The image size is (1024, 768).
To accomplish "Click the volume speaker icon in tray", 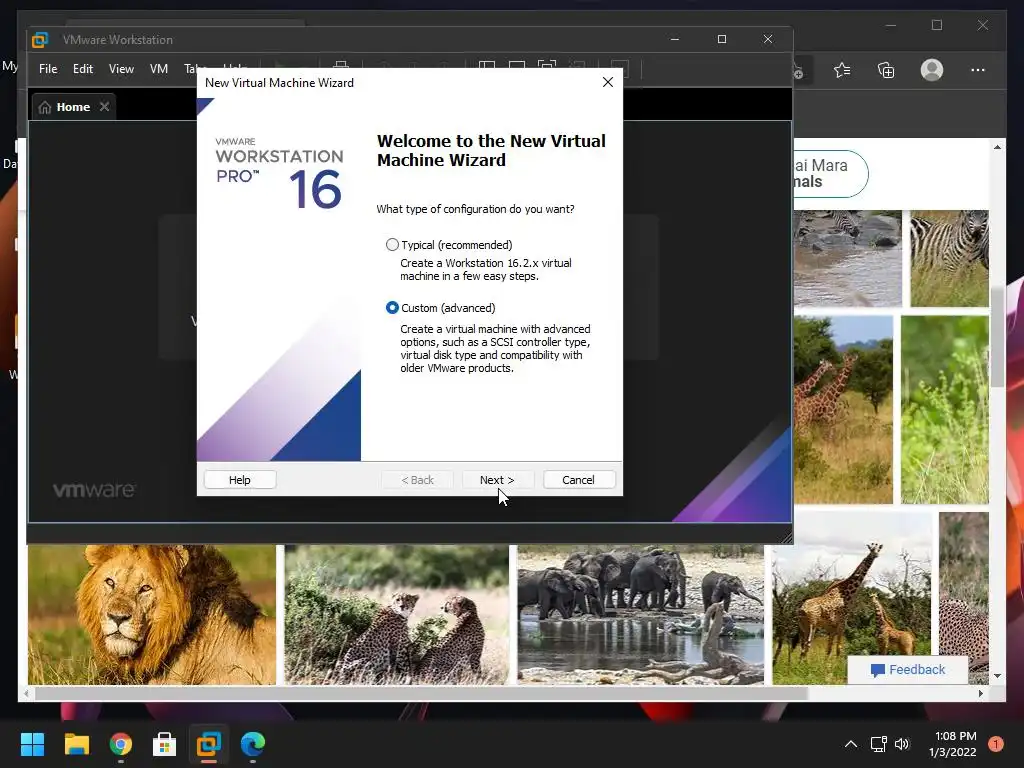I will pos(902,744).
